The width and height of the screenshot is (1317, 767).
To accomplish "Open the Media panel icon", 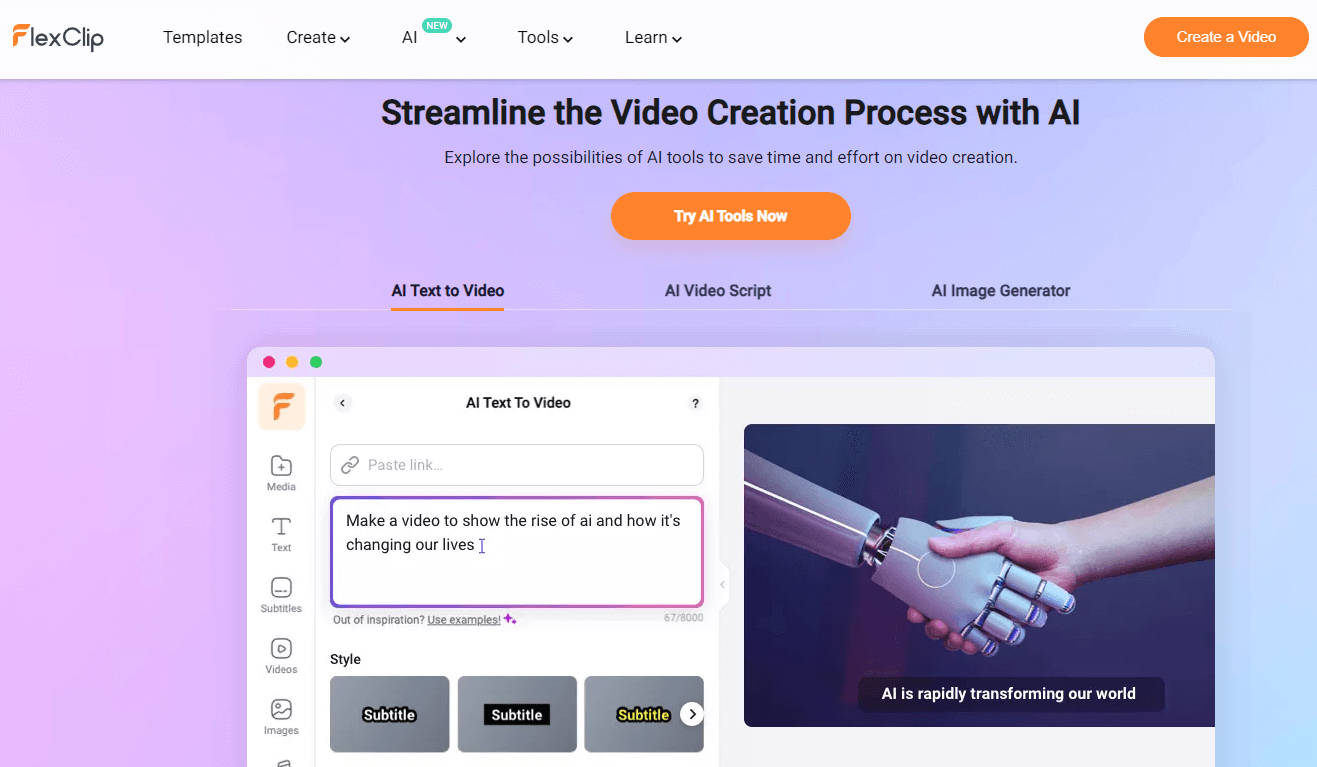I will coord(281,472).
